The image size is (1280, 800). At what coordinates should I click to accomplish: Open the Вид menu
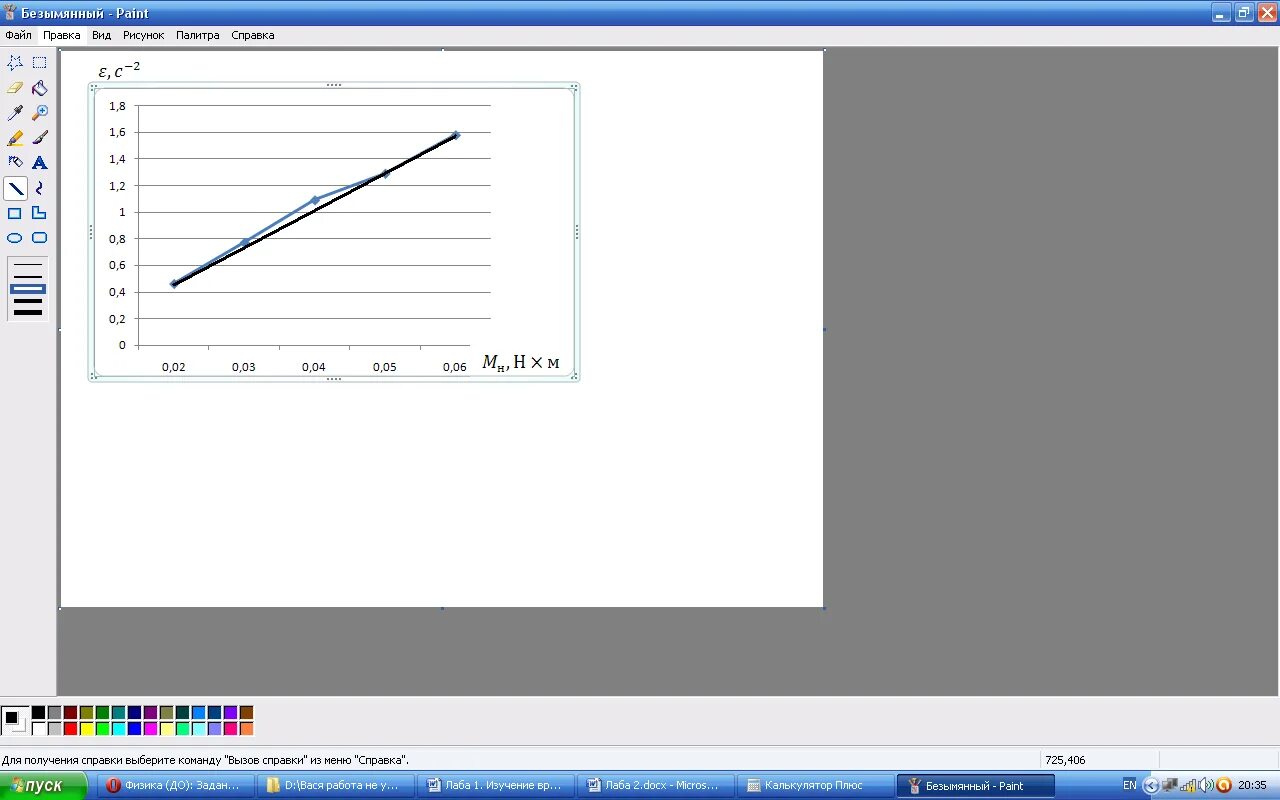102,35
